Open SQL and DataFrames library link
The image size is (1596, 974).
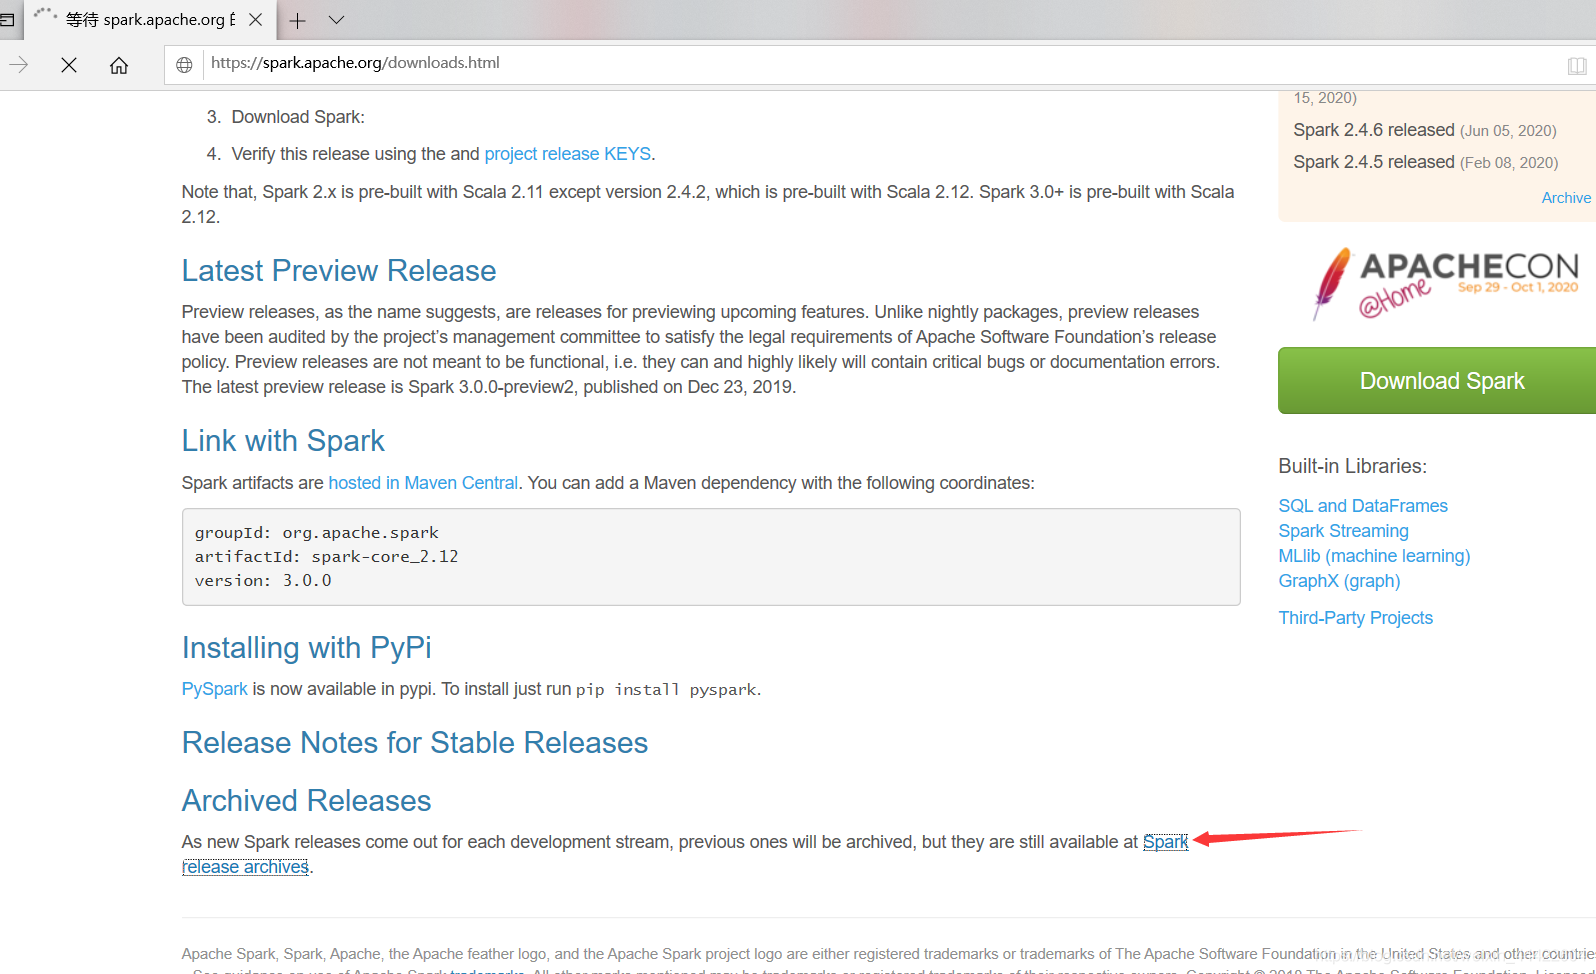pos(1362,506)
